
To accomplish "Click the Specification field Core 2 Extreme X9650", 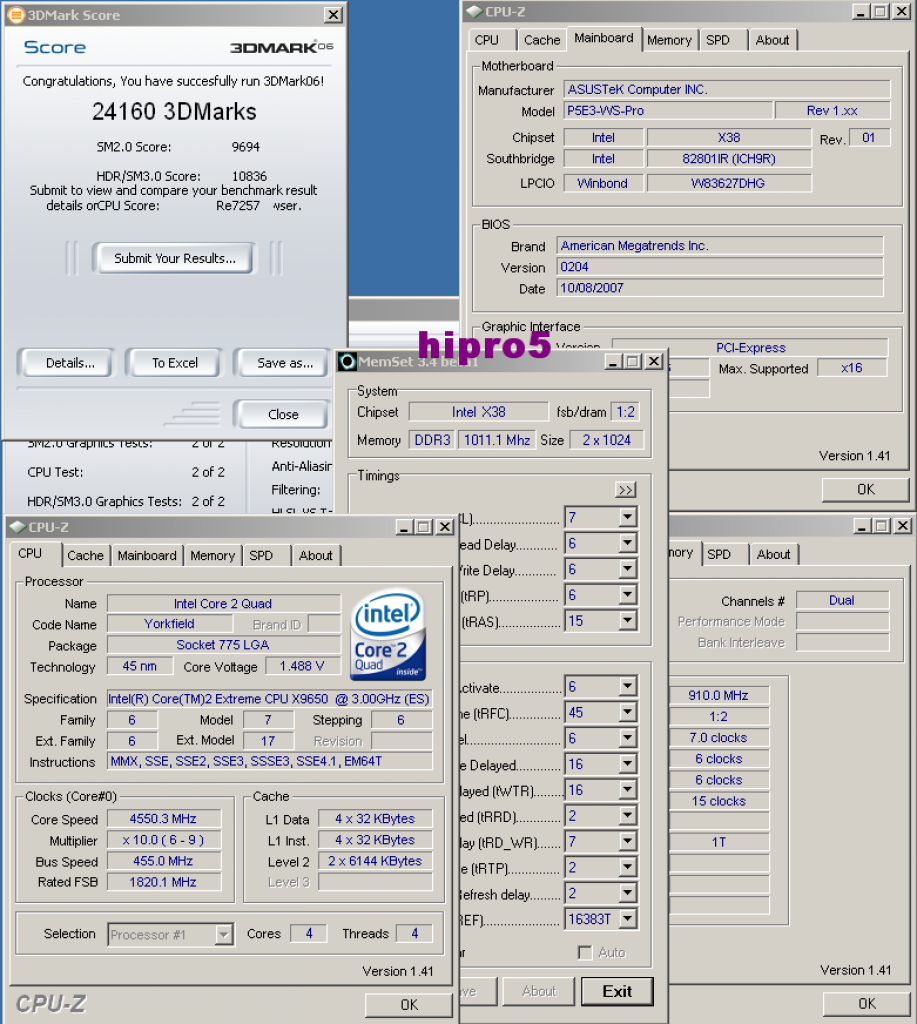I will (x=269, y=699).
